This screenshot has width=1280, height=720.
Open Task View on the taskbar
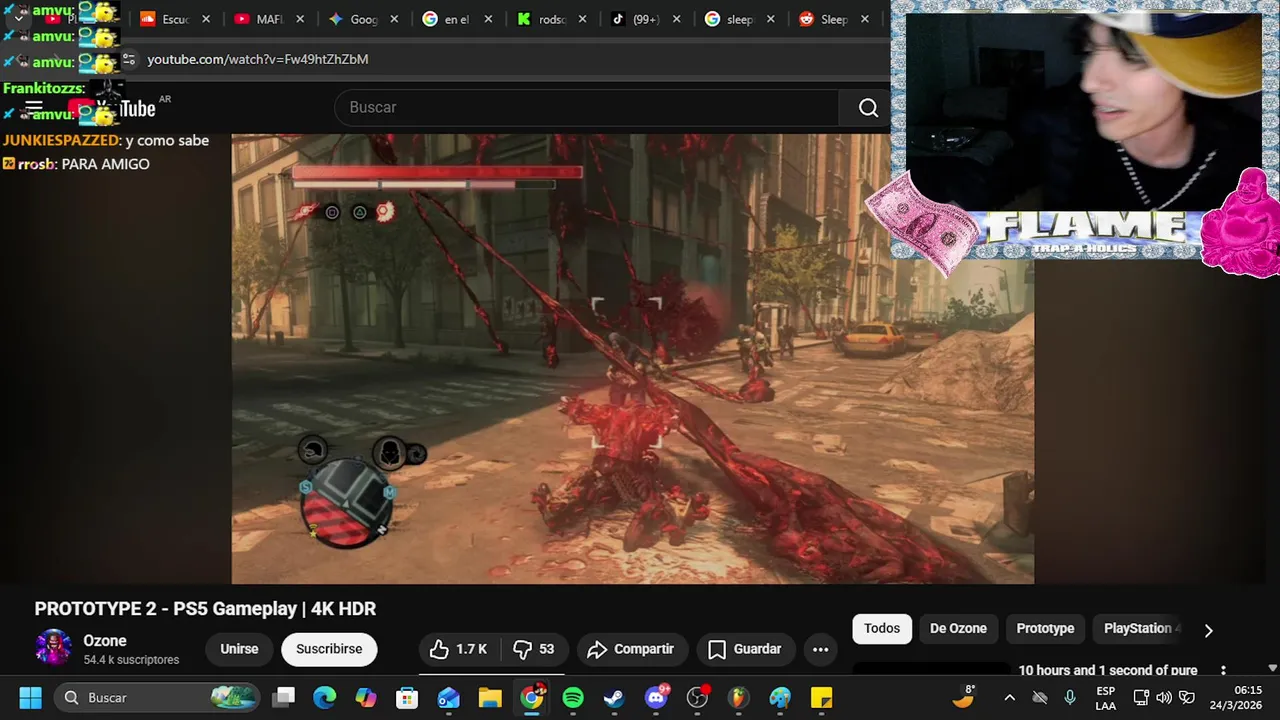[x=284, y=697]
